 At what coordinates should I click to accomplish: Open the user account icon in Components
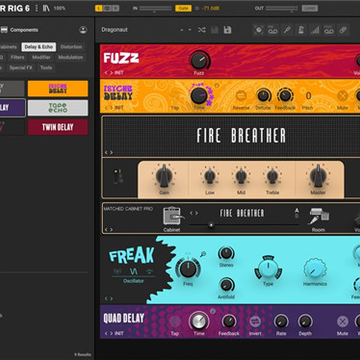[x=83, y=30]
